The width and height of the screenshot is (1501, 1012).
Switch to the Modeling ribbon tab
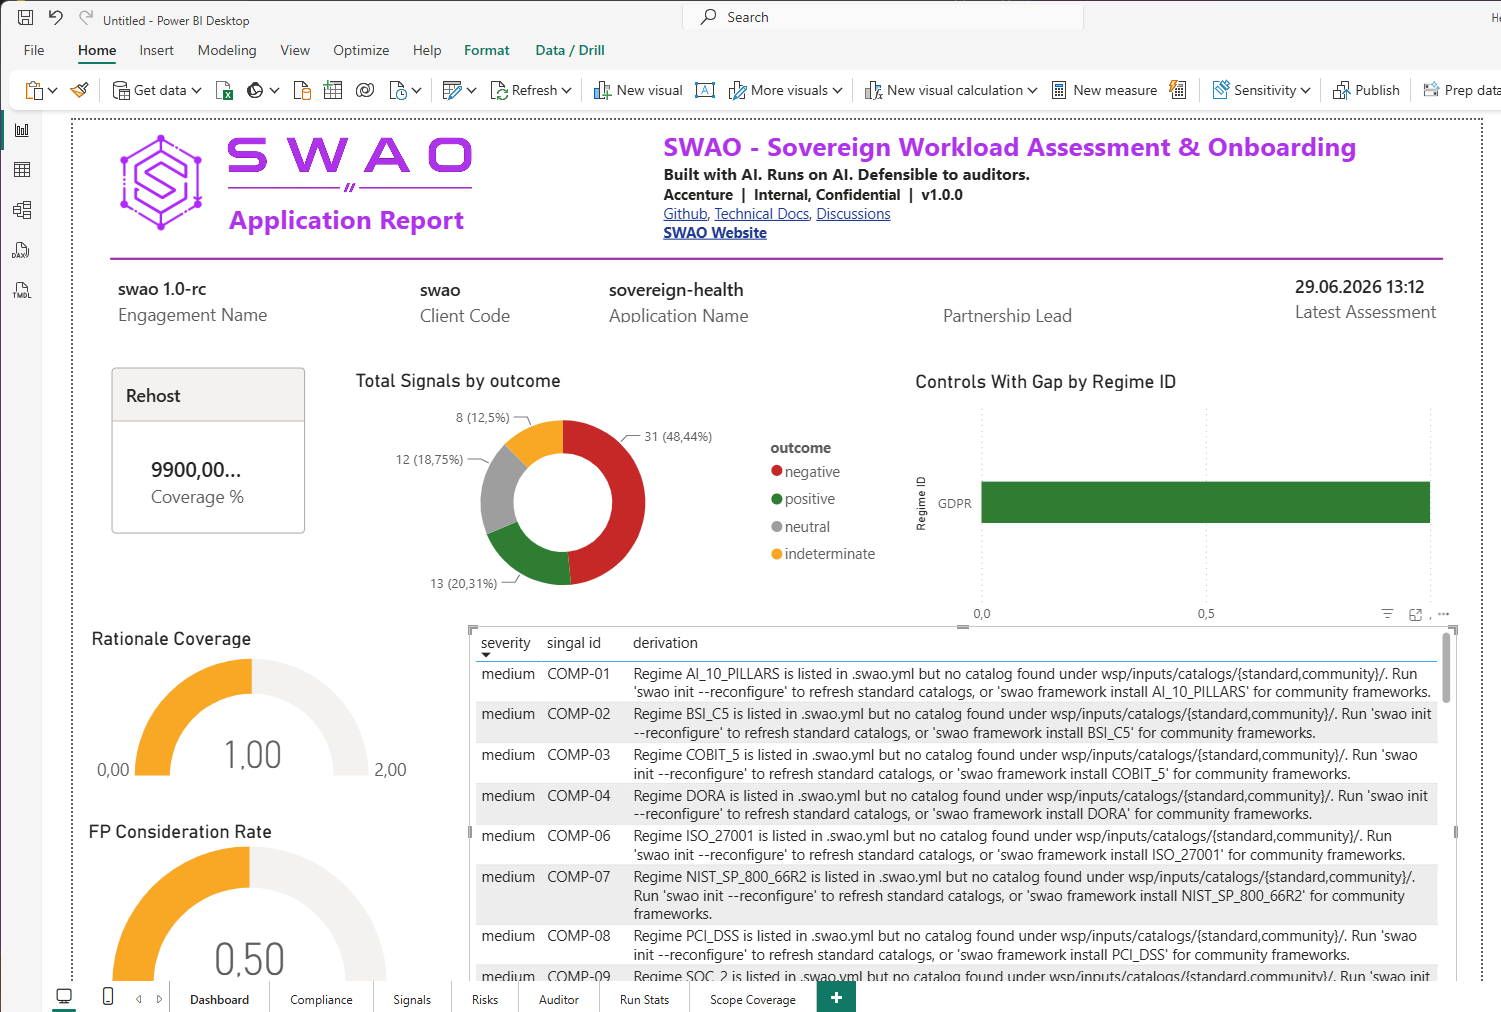click(x=227, y=50)
